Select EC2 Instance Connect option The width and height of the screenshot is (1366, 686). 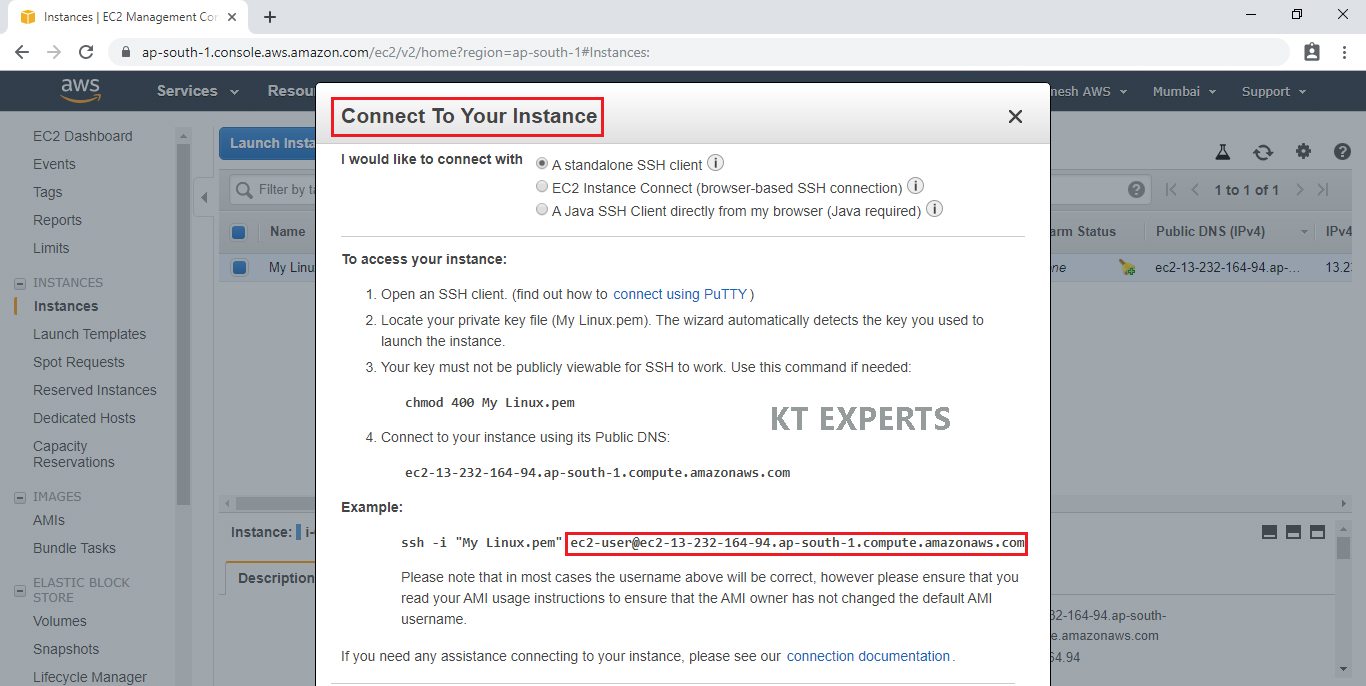[x=542, y=187]
